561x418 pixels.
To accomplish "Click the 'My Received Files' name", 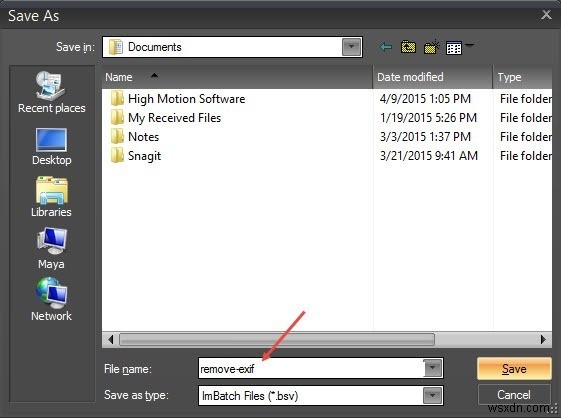I will pyautogui.click(x=174, y=118).
